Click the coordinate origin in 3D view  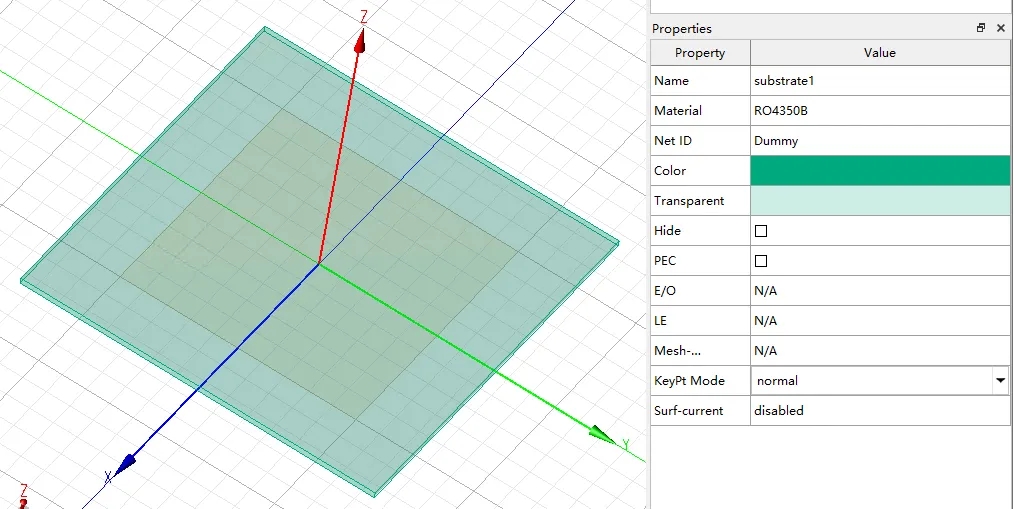[319, 263]
